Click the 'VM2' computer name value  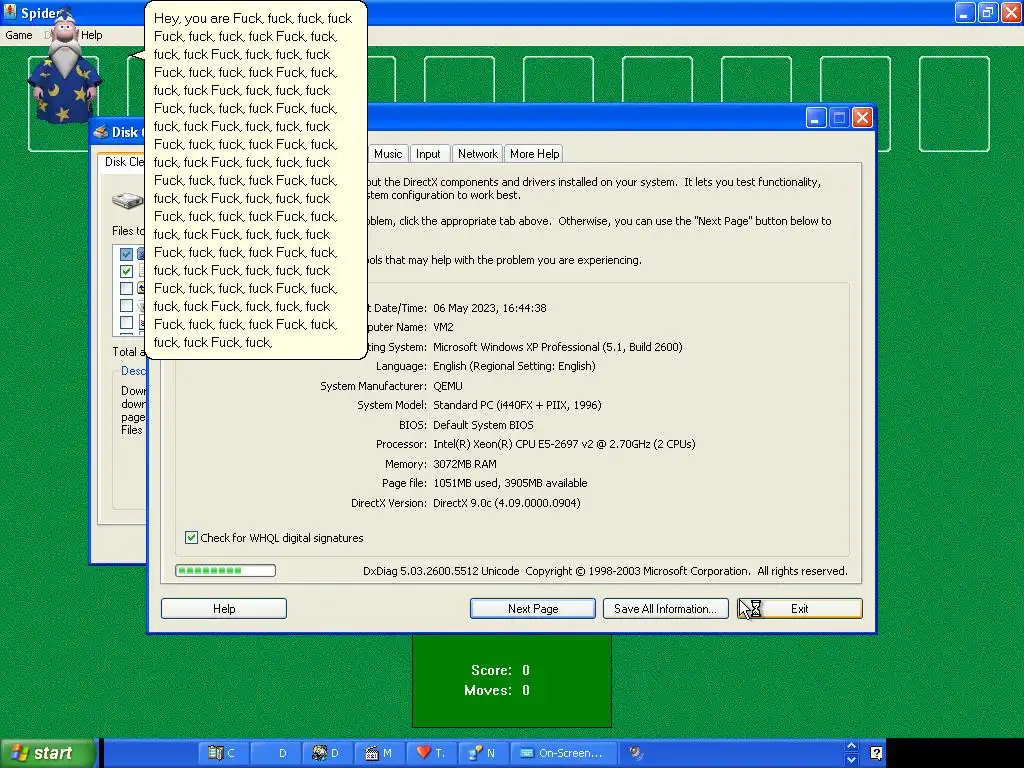(443, 327)
